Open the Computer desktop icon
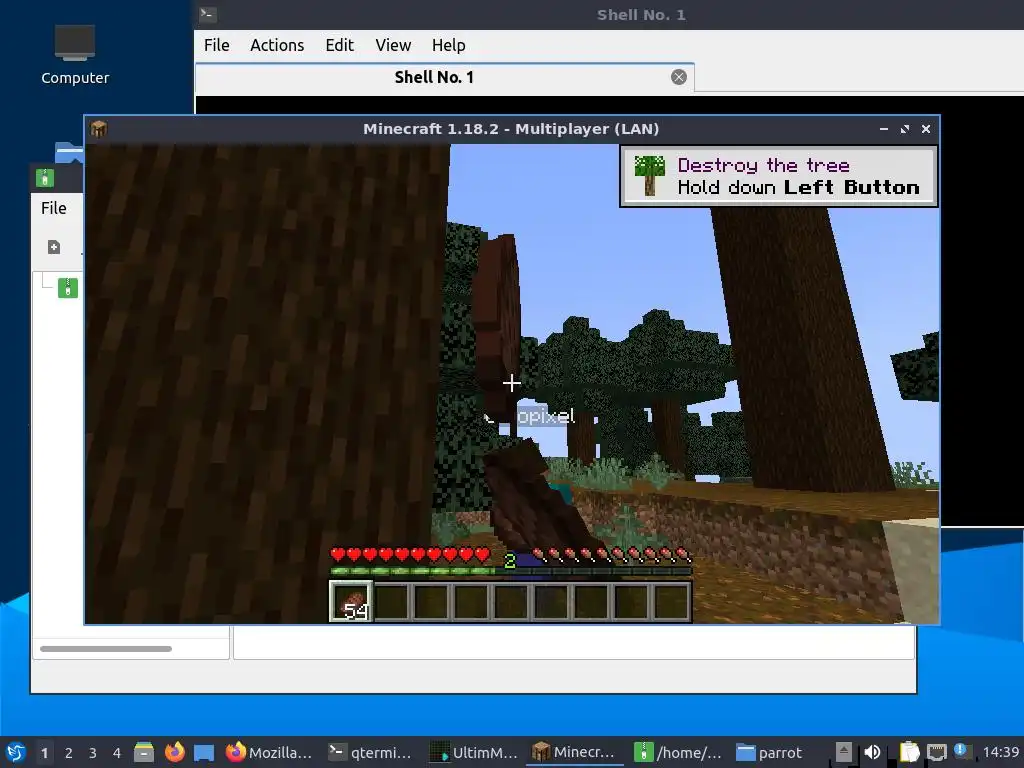The width and height of the screenshot is (1024, 768). [74, 56]
